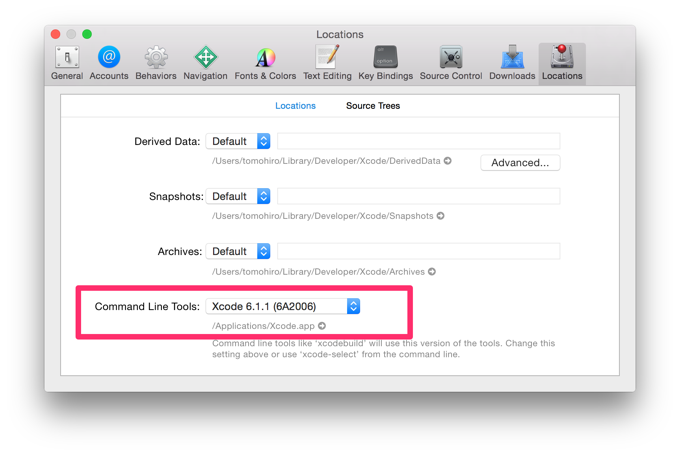680x455 pixels.
Task: Open the Navigation preferences pane
Action: [205, 63]
